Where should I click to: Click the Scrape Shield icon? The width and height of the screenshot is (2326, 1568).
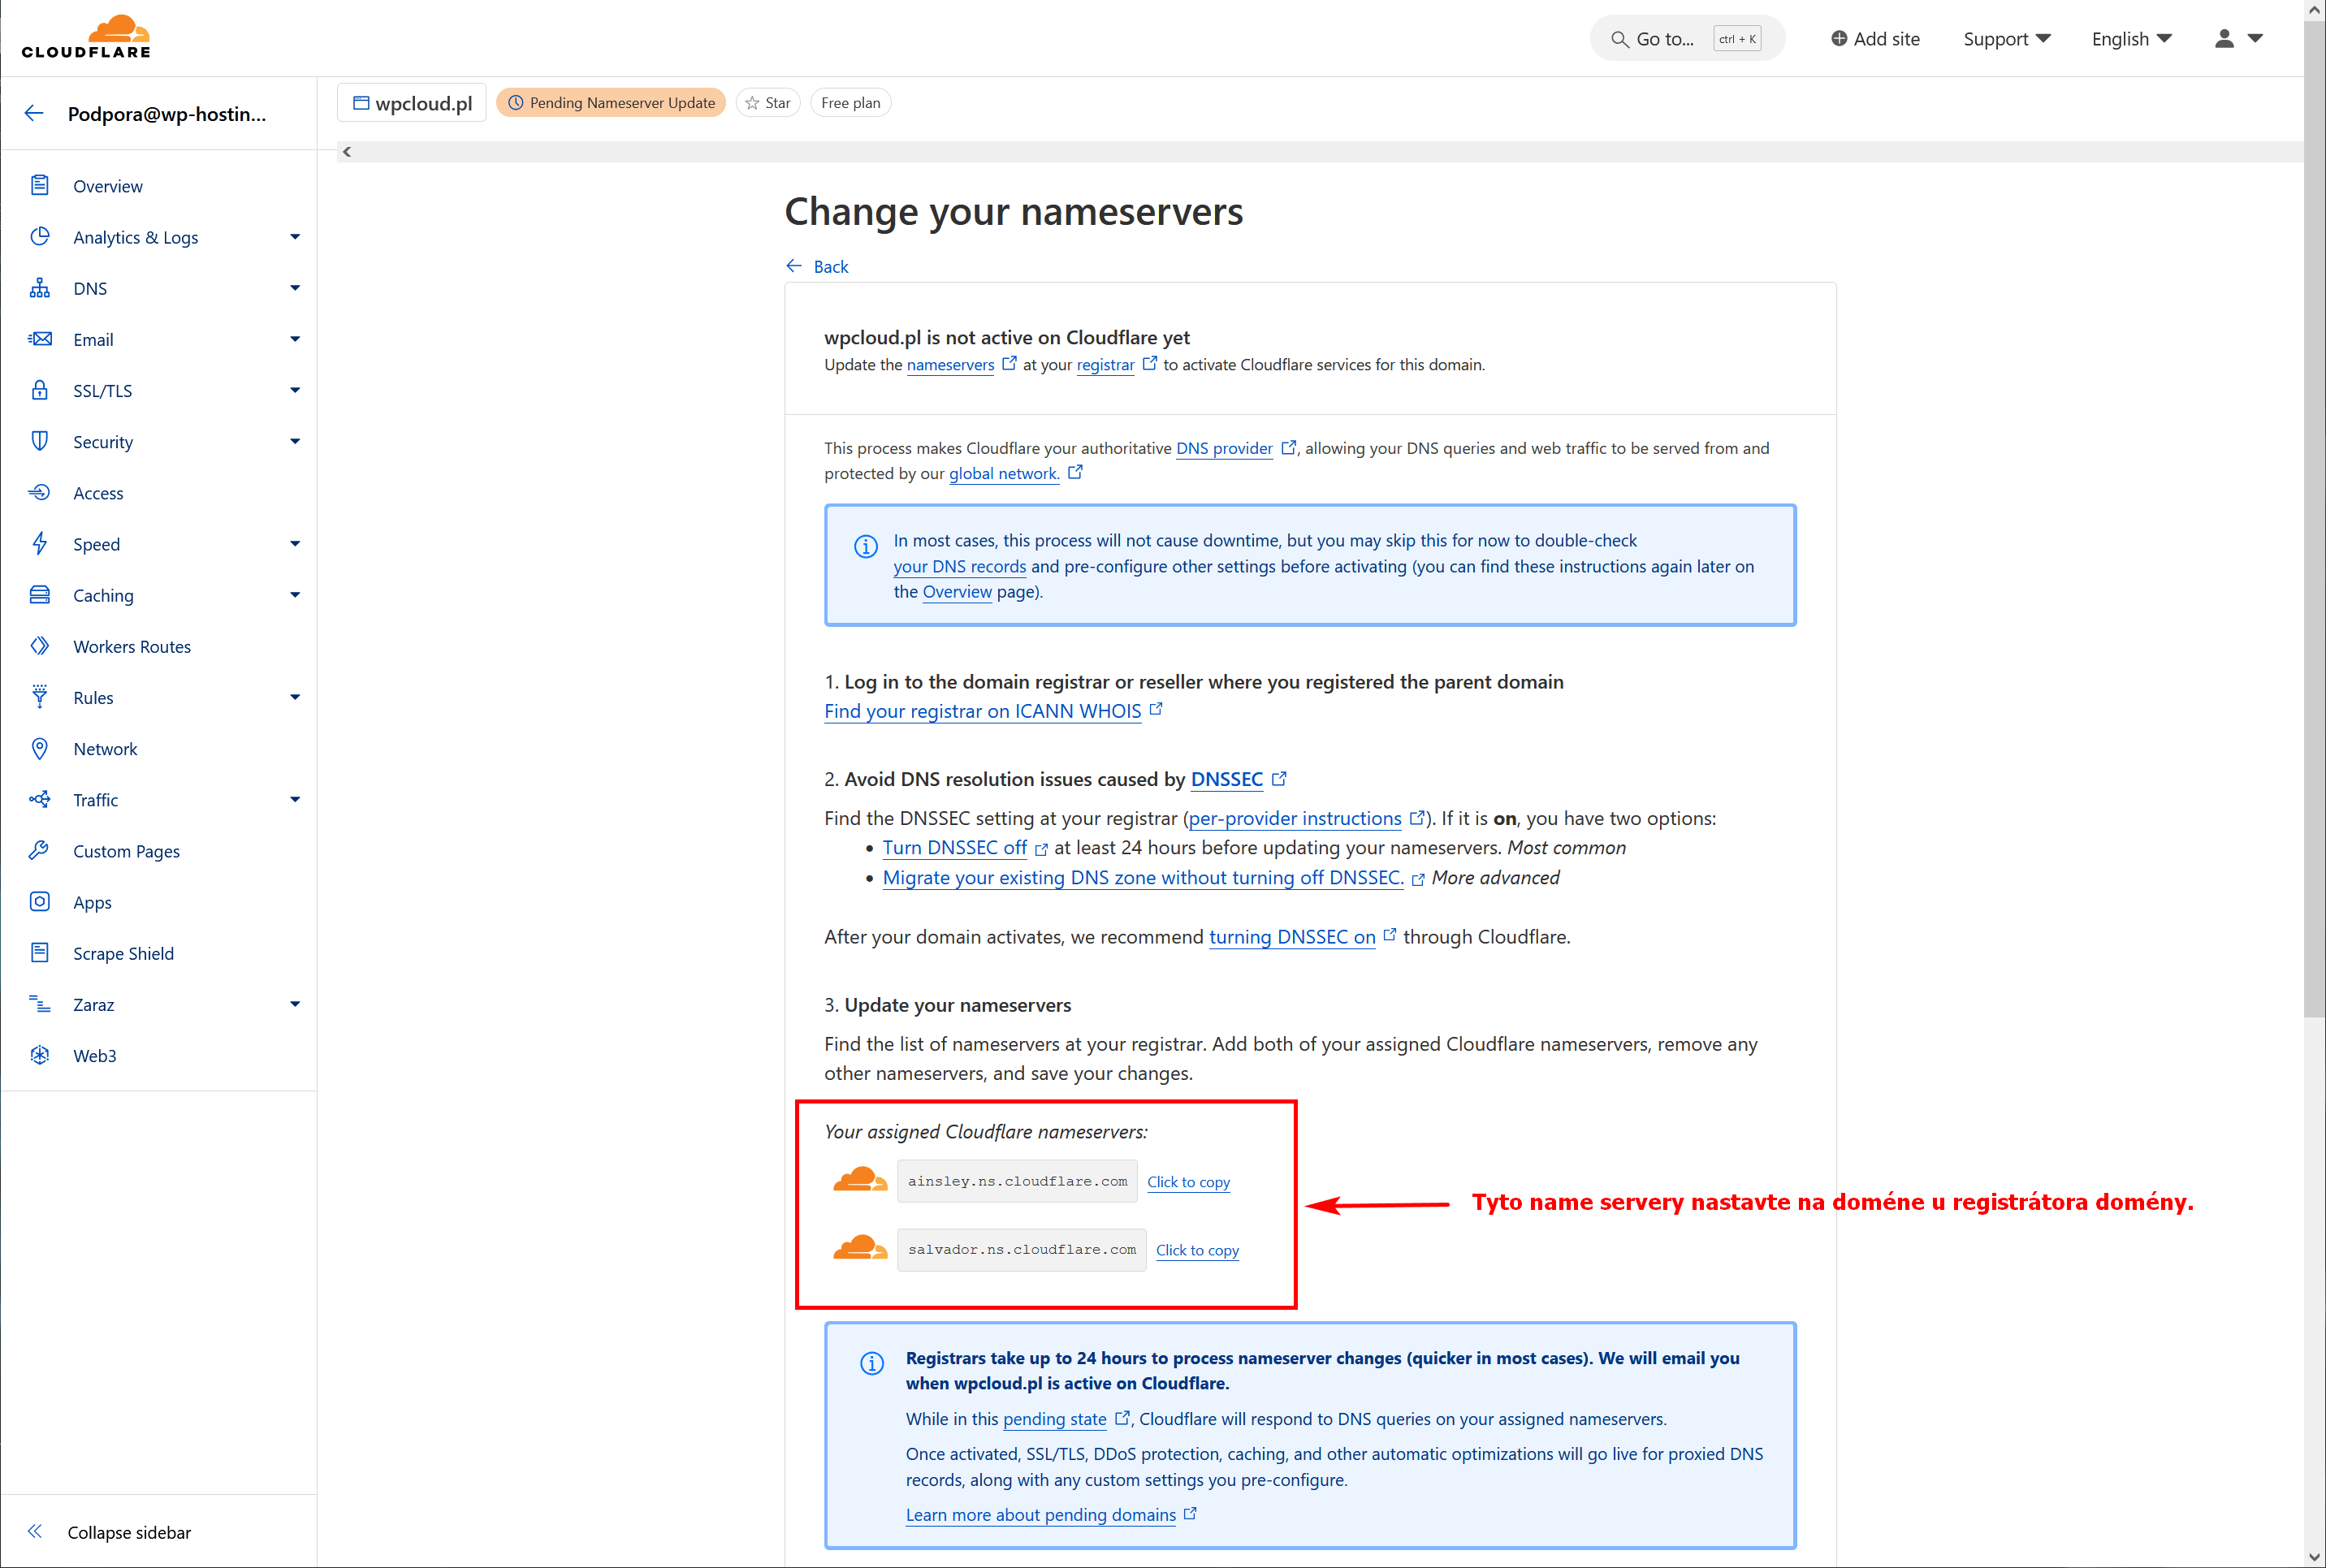40,953
